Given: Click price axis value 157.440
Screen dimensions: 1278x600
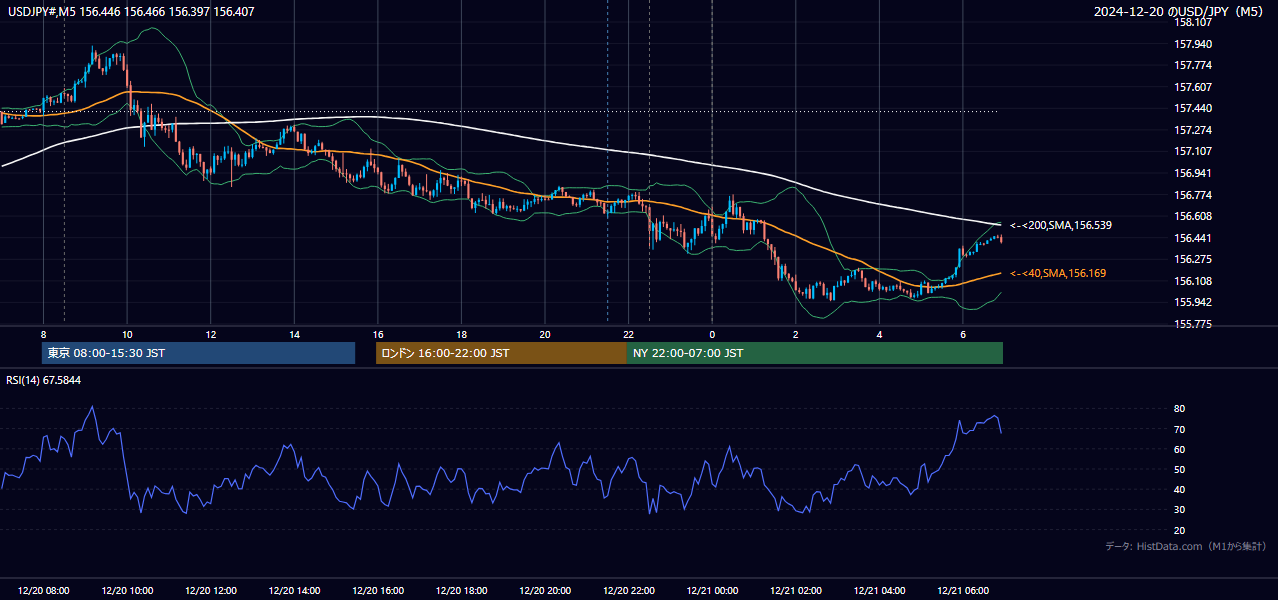Looking at the screenshot, I should click(1193, 108).
